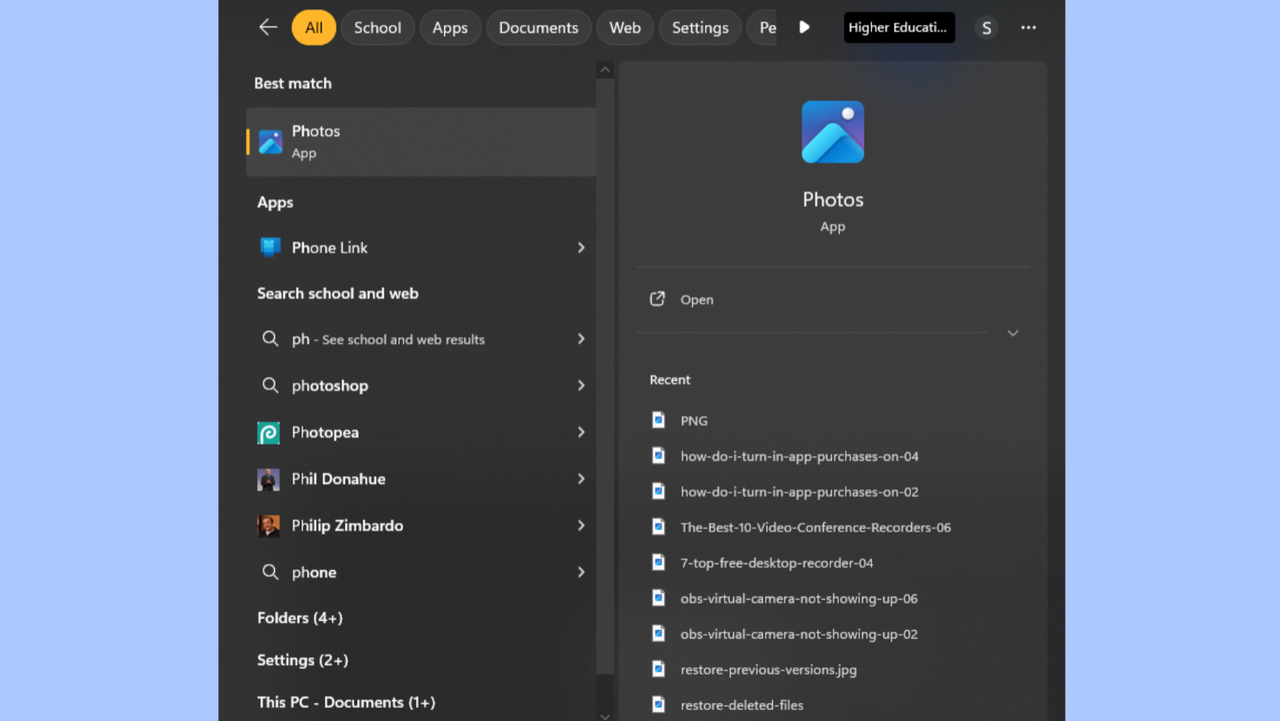
Task: Expand the Philip Zimbardo result chevron
Action: click(x=581, y=525)
